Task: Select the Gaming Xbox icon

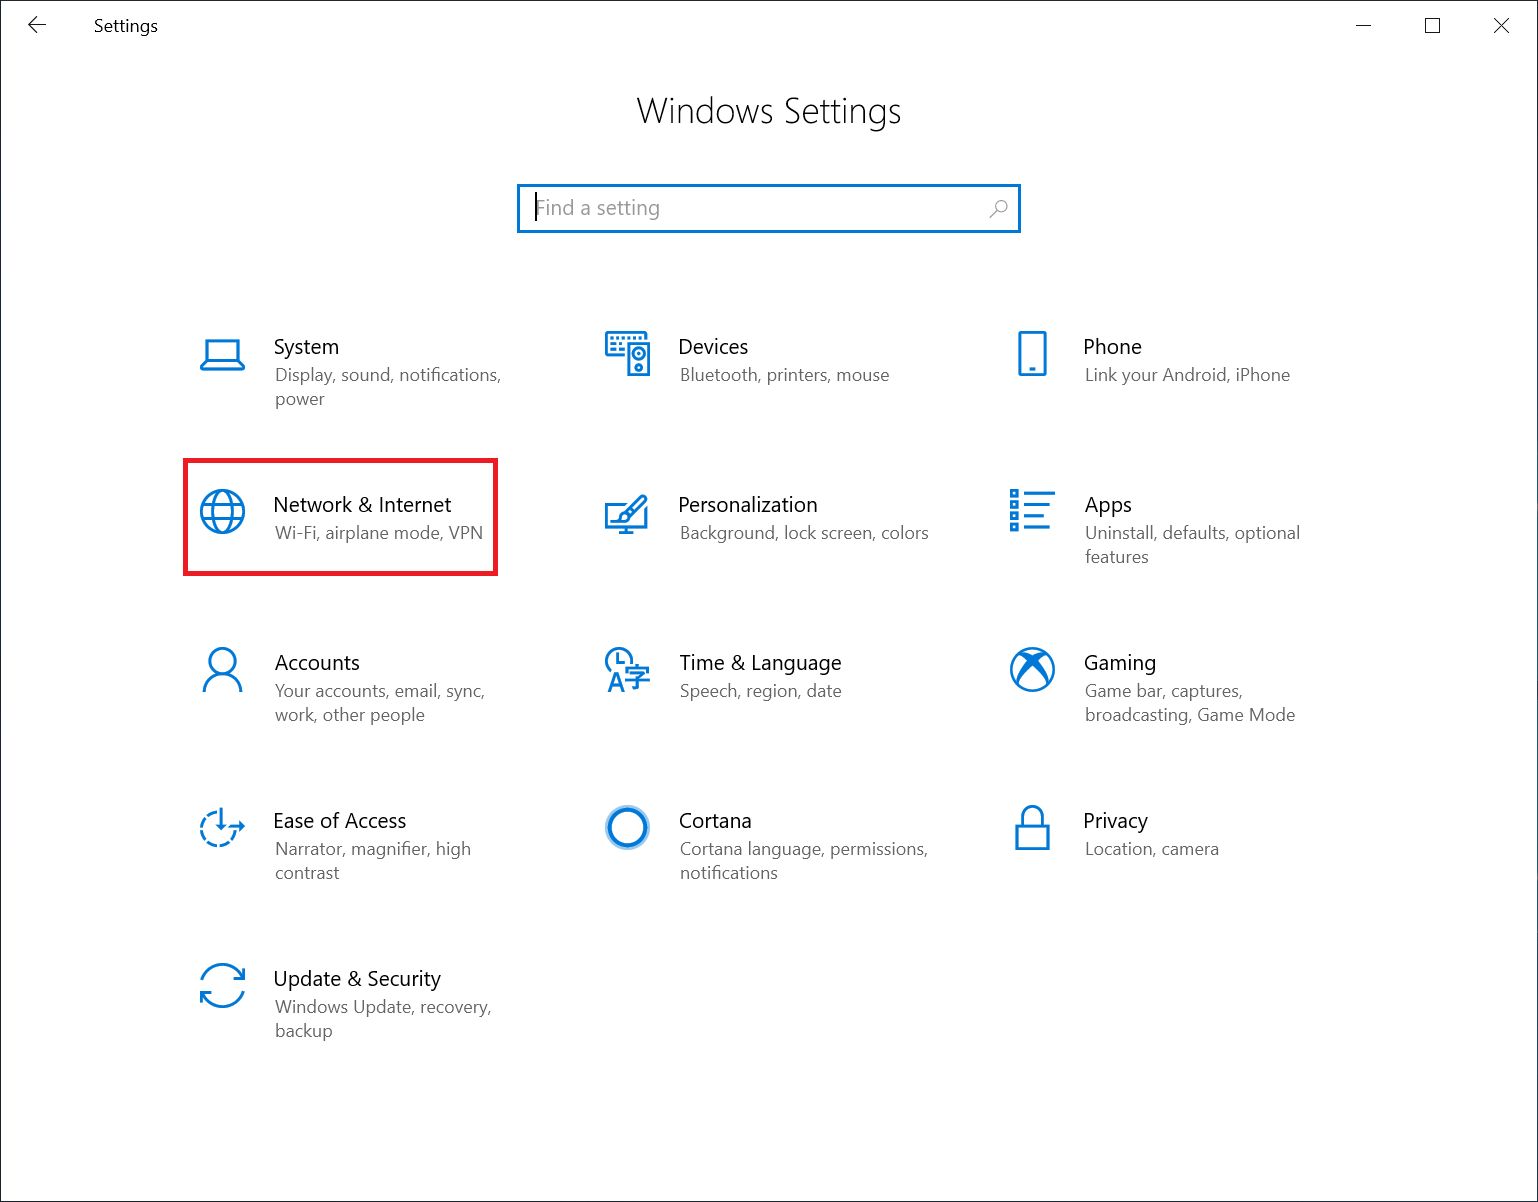Action: click(x=1031, y=669)
